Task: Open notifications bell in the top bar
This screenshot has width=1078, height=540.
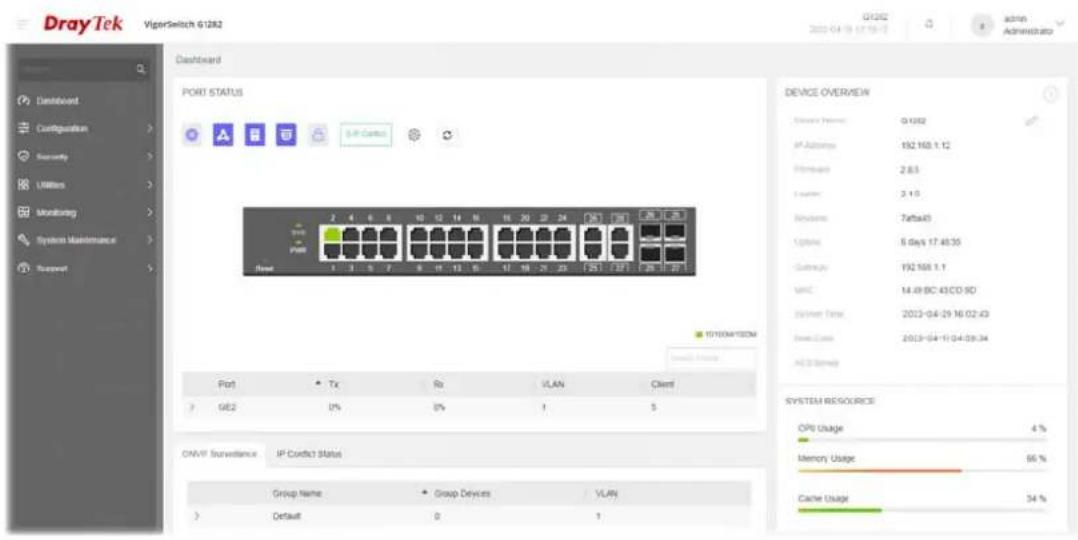Action: (929, 24)
